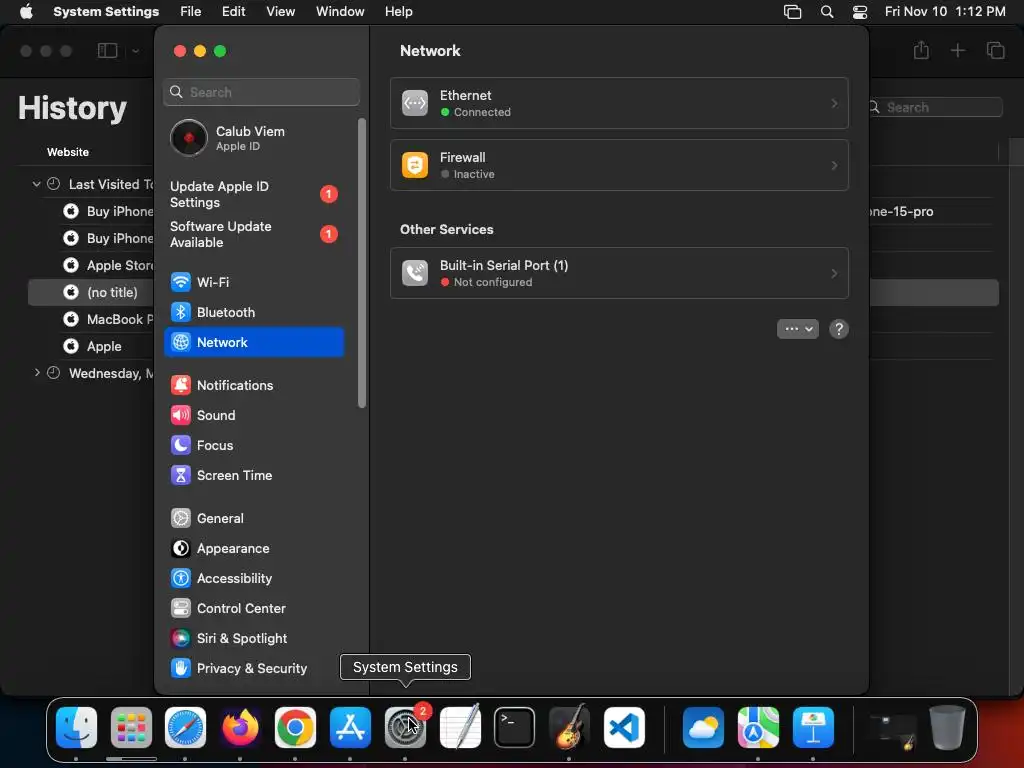Click Safari History search field
The width and height of the screenshot is (1024, 768).
click(936, 107)
